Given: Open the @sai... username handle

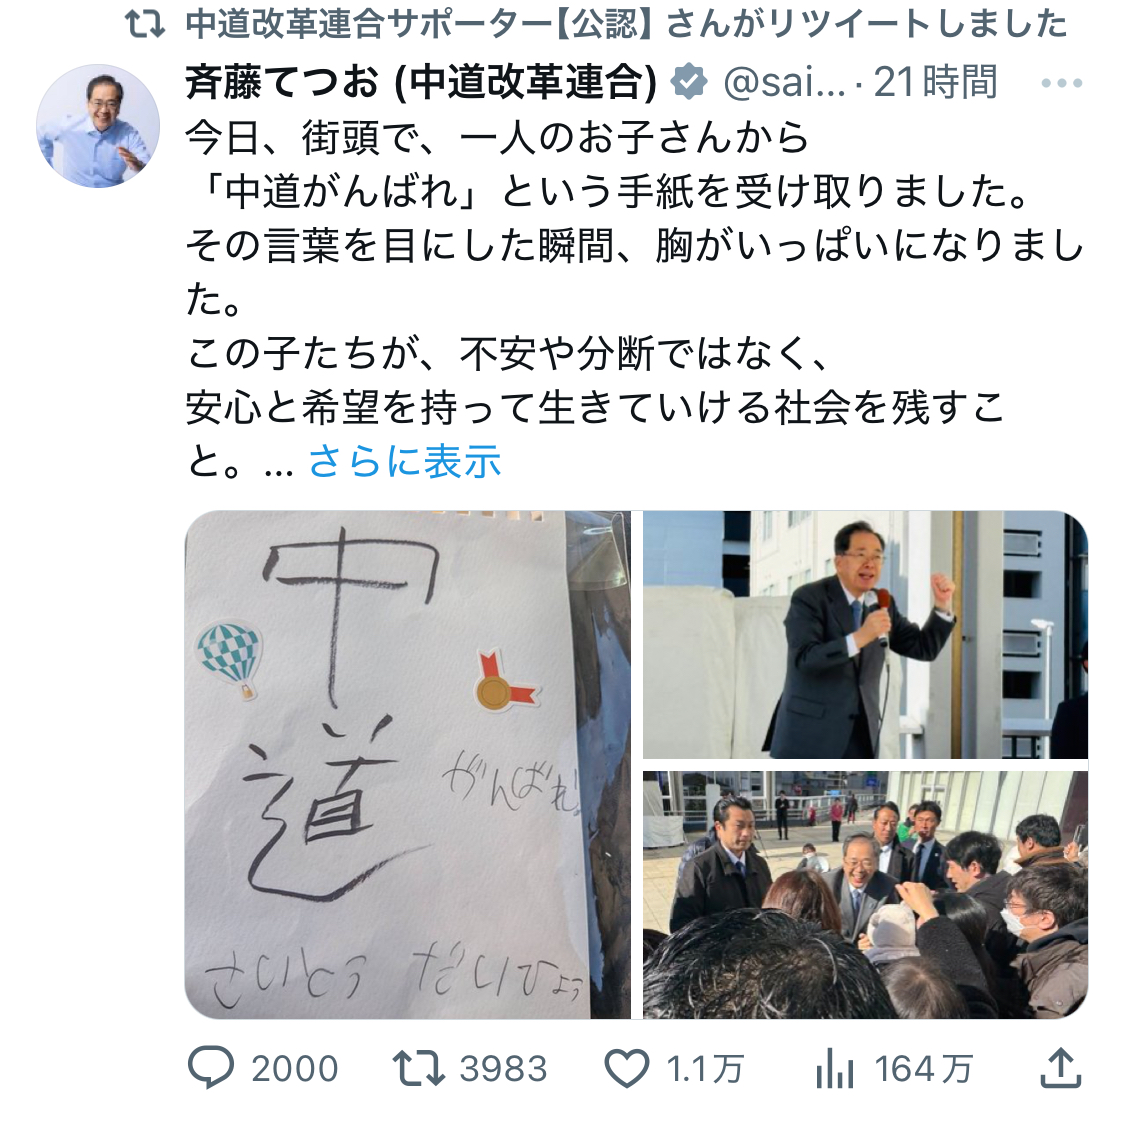Looking at the screenshot, I should (784, 82).
